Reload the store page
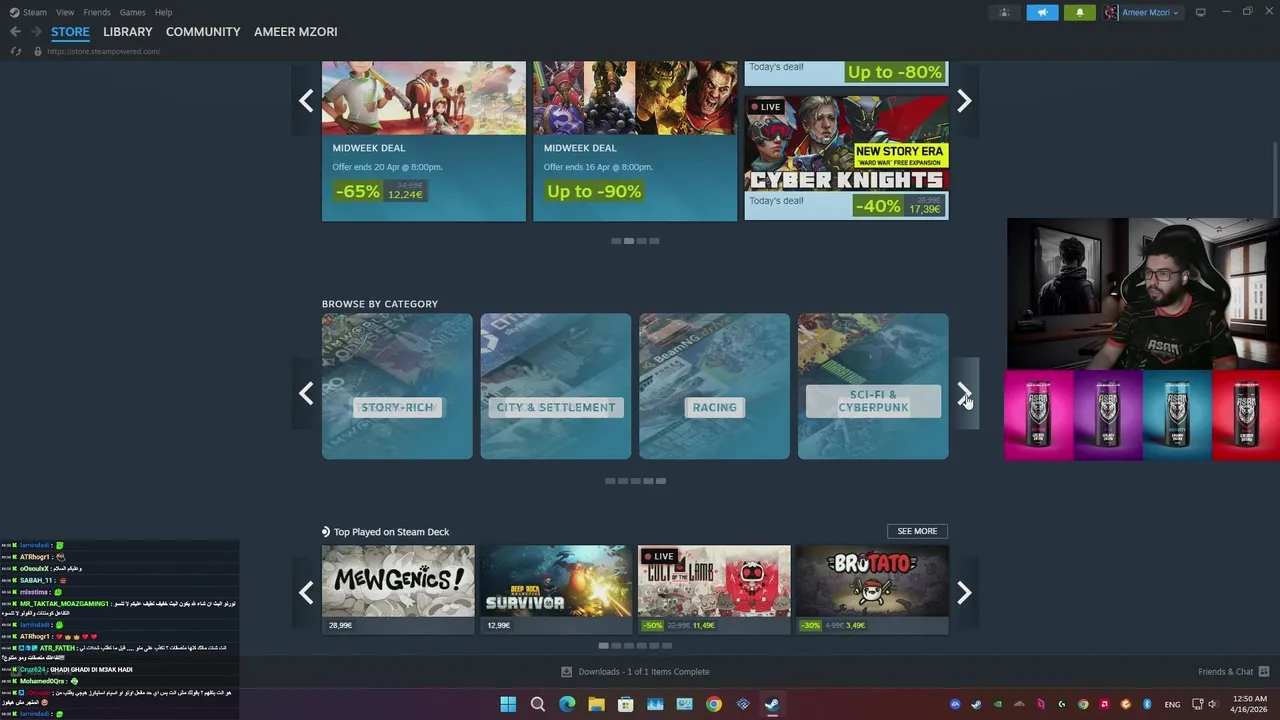 point(15,51)
